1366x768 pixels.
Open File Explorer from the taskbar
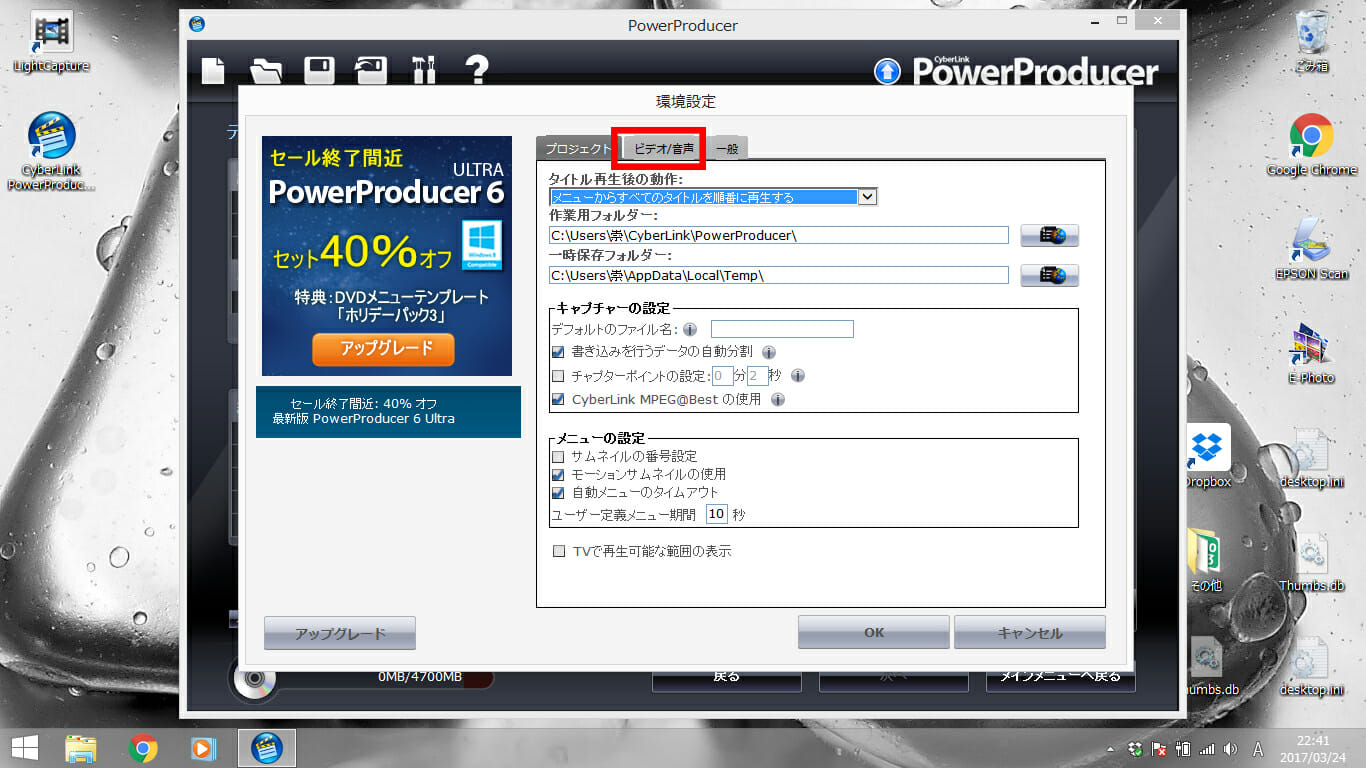80,748
